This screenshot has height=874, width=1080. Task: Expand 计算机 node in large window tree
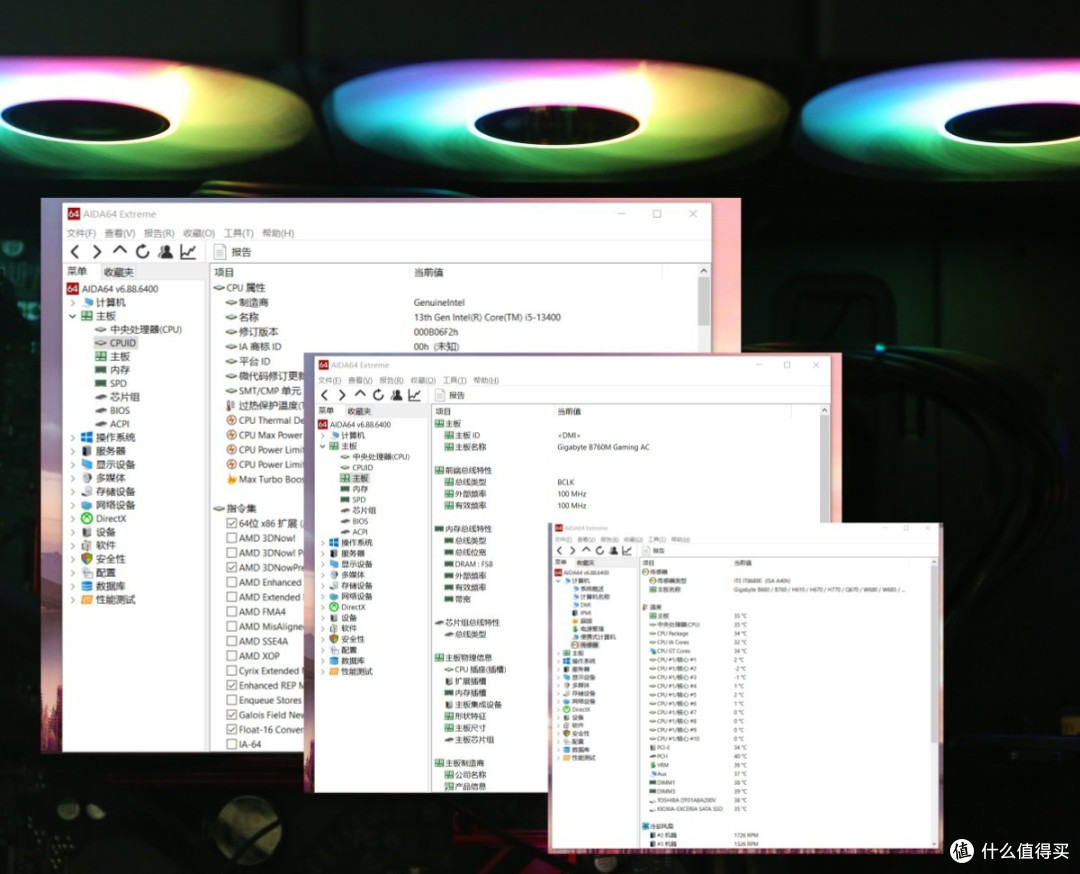(x=72, y=303)
